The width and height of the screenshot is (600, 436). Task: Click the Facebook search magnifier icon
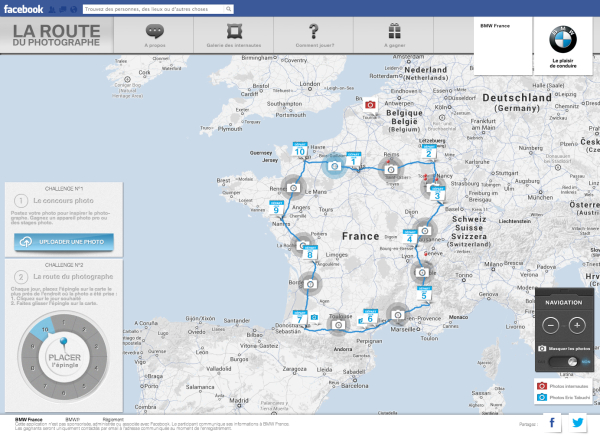(229, 9)
